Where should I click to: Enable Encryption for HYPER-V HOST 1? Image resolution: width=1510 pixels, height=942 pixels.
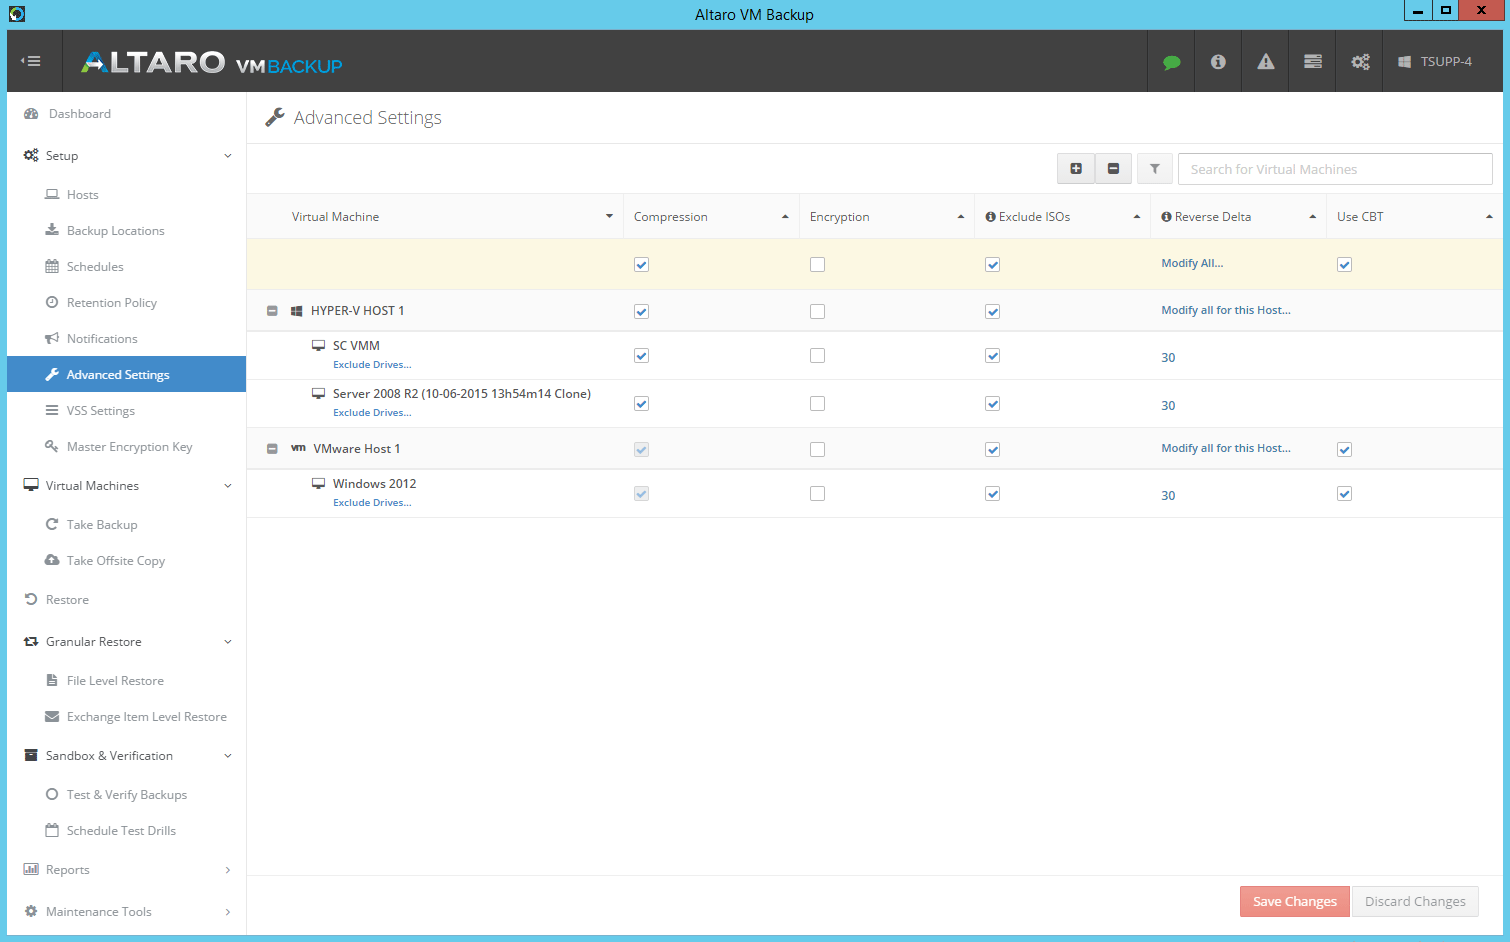tap(817, 311)
